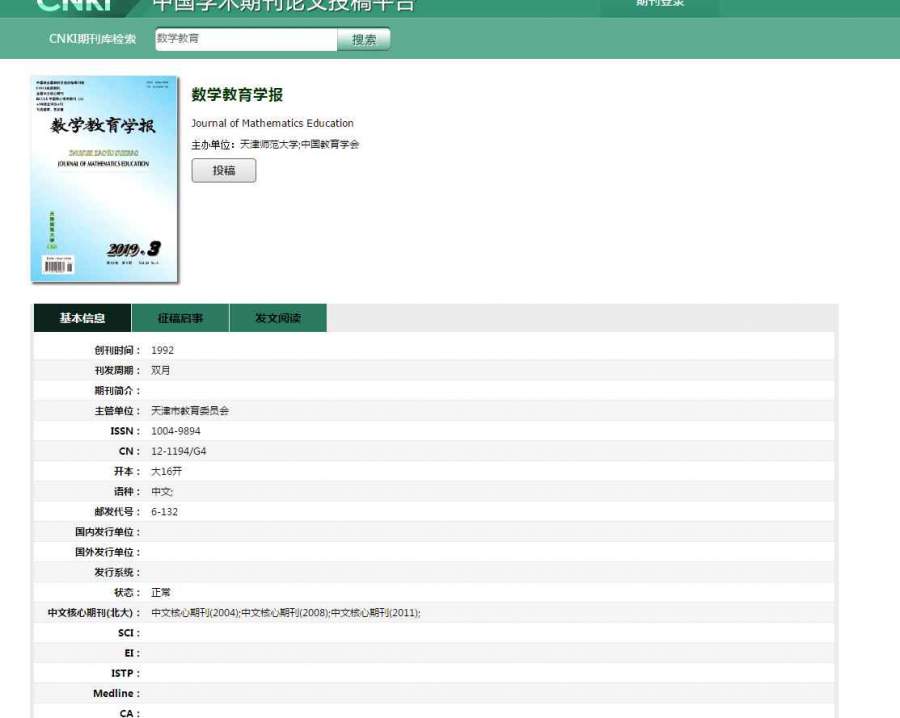Switch to the 发文阅读 tab
The height and width of the screenshot is (718, 900).
[277, 318]
